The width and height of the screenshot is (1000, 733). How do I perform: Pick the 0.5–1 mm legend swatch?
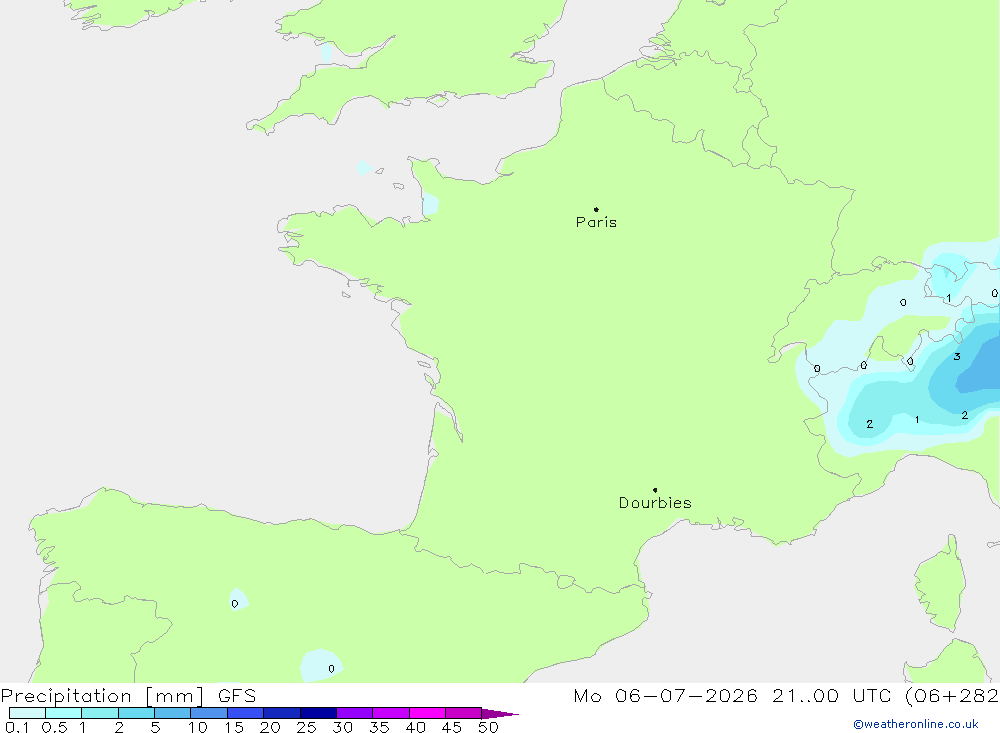click(x=64, y=713)
